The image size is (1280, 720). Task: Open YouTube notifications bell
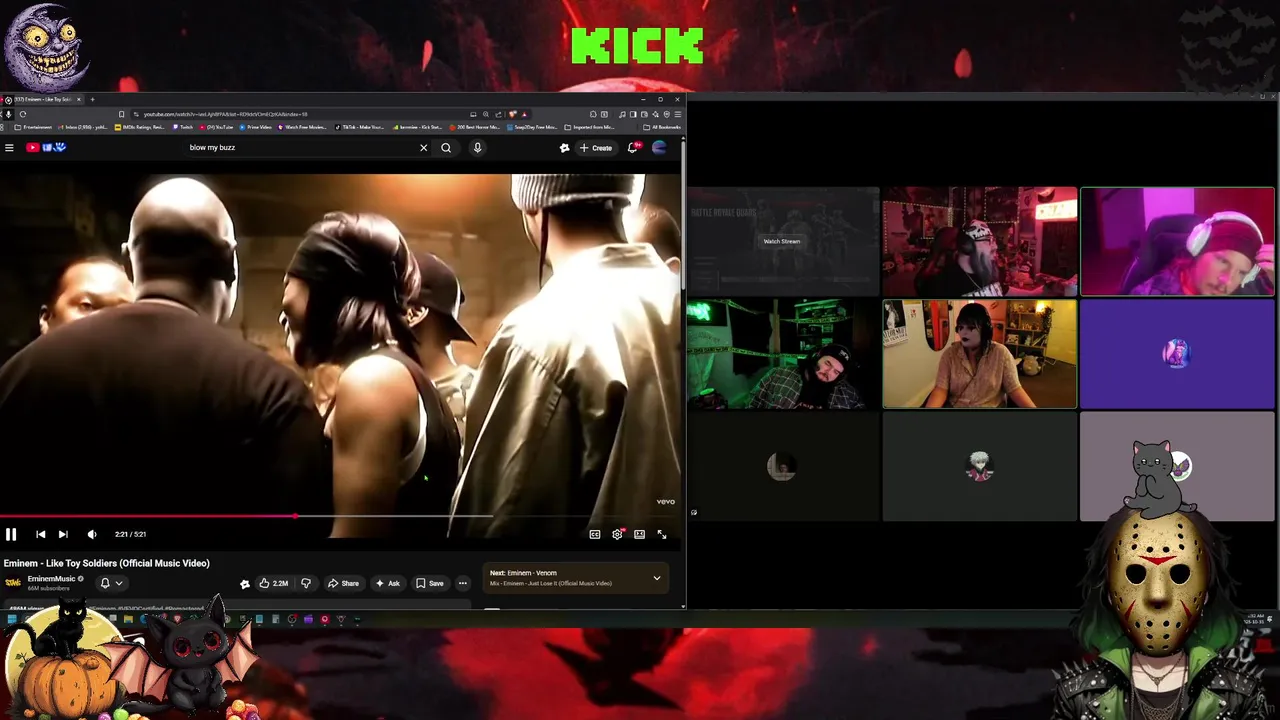[633, 148]
